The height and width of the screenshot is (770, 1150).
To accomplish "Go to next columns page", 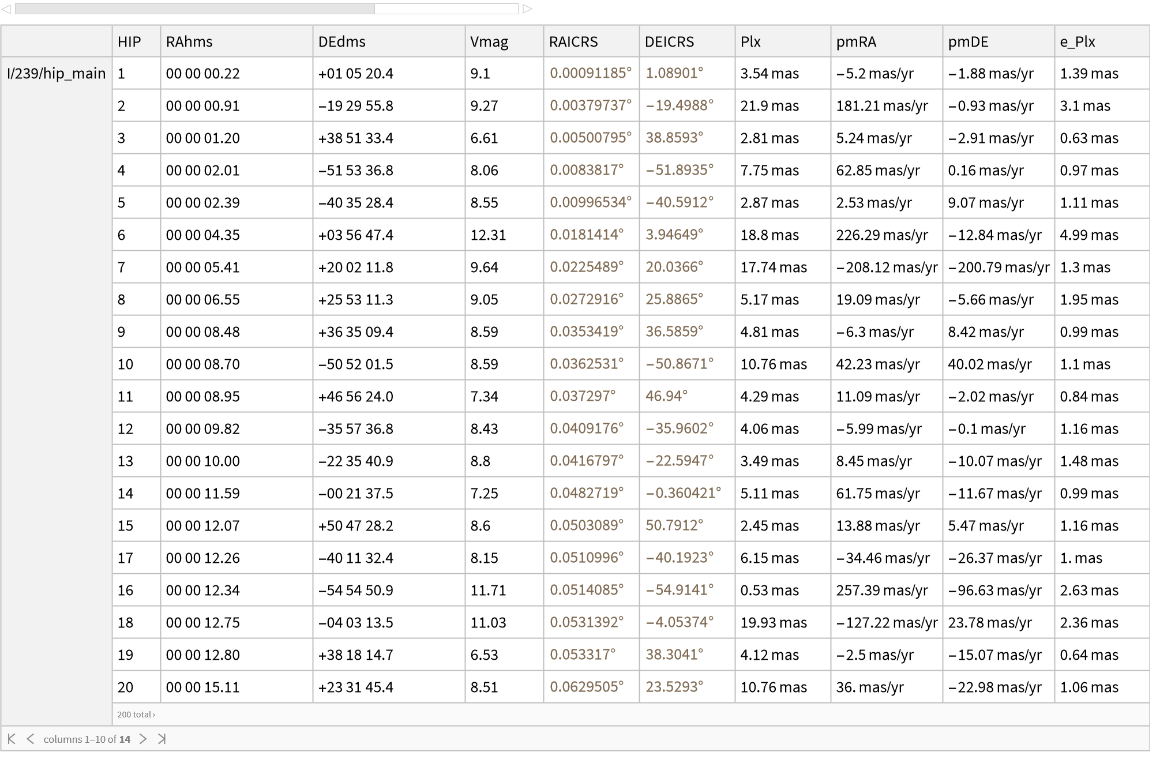I will (143, 739).
